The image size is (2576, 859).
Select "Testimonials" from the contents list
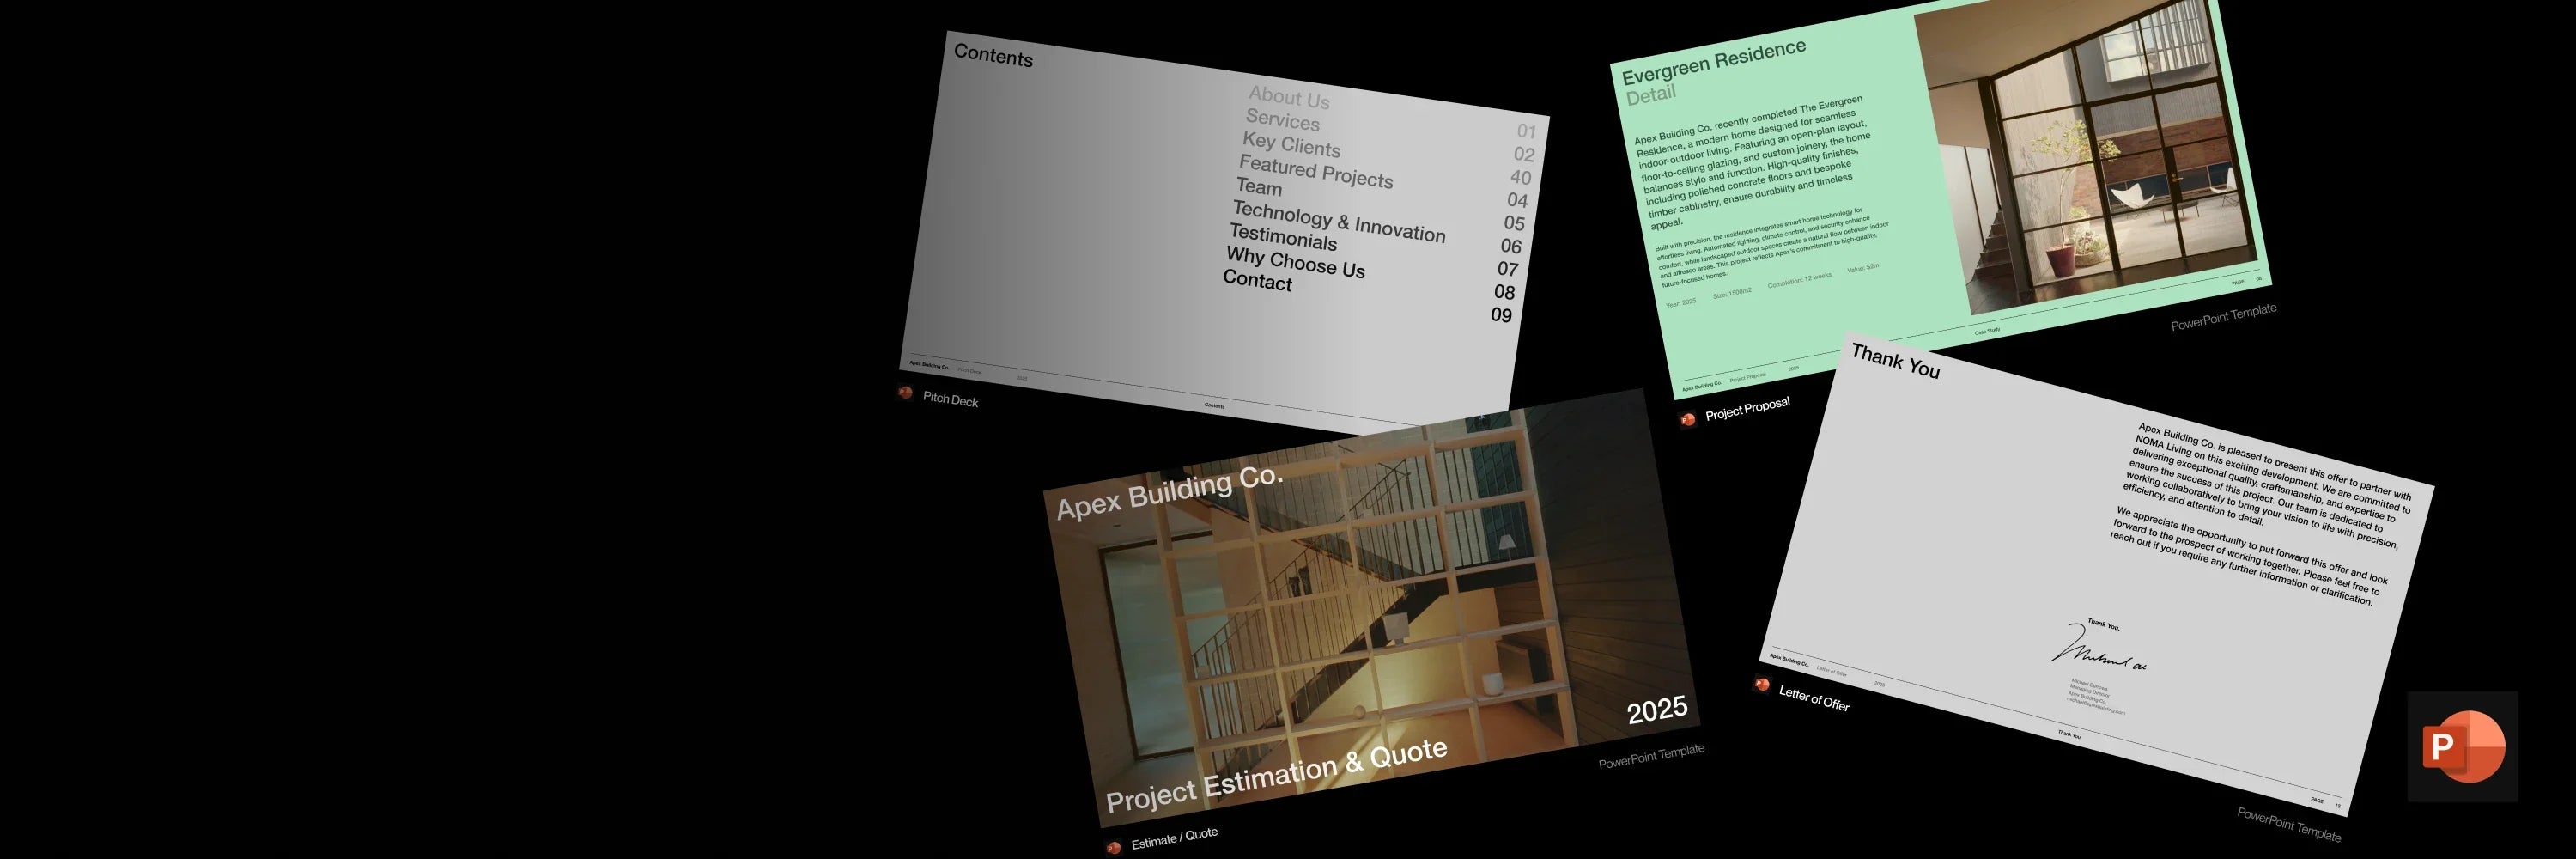(1284, 243)
